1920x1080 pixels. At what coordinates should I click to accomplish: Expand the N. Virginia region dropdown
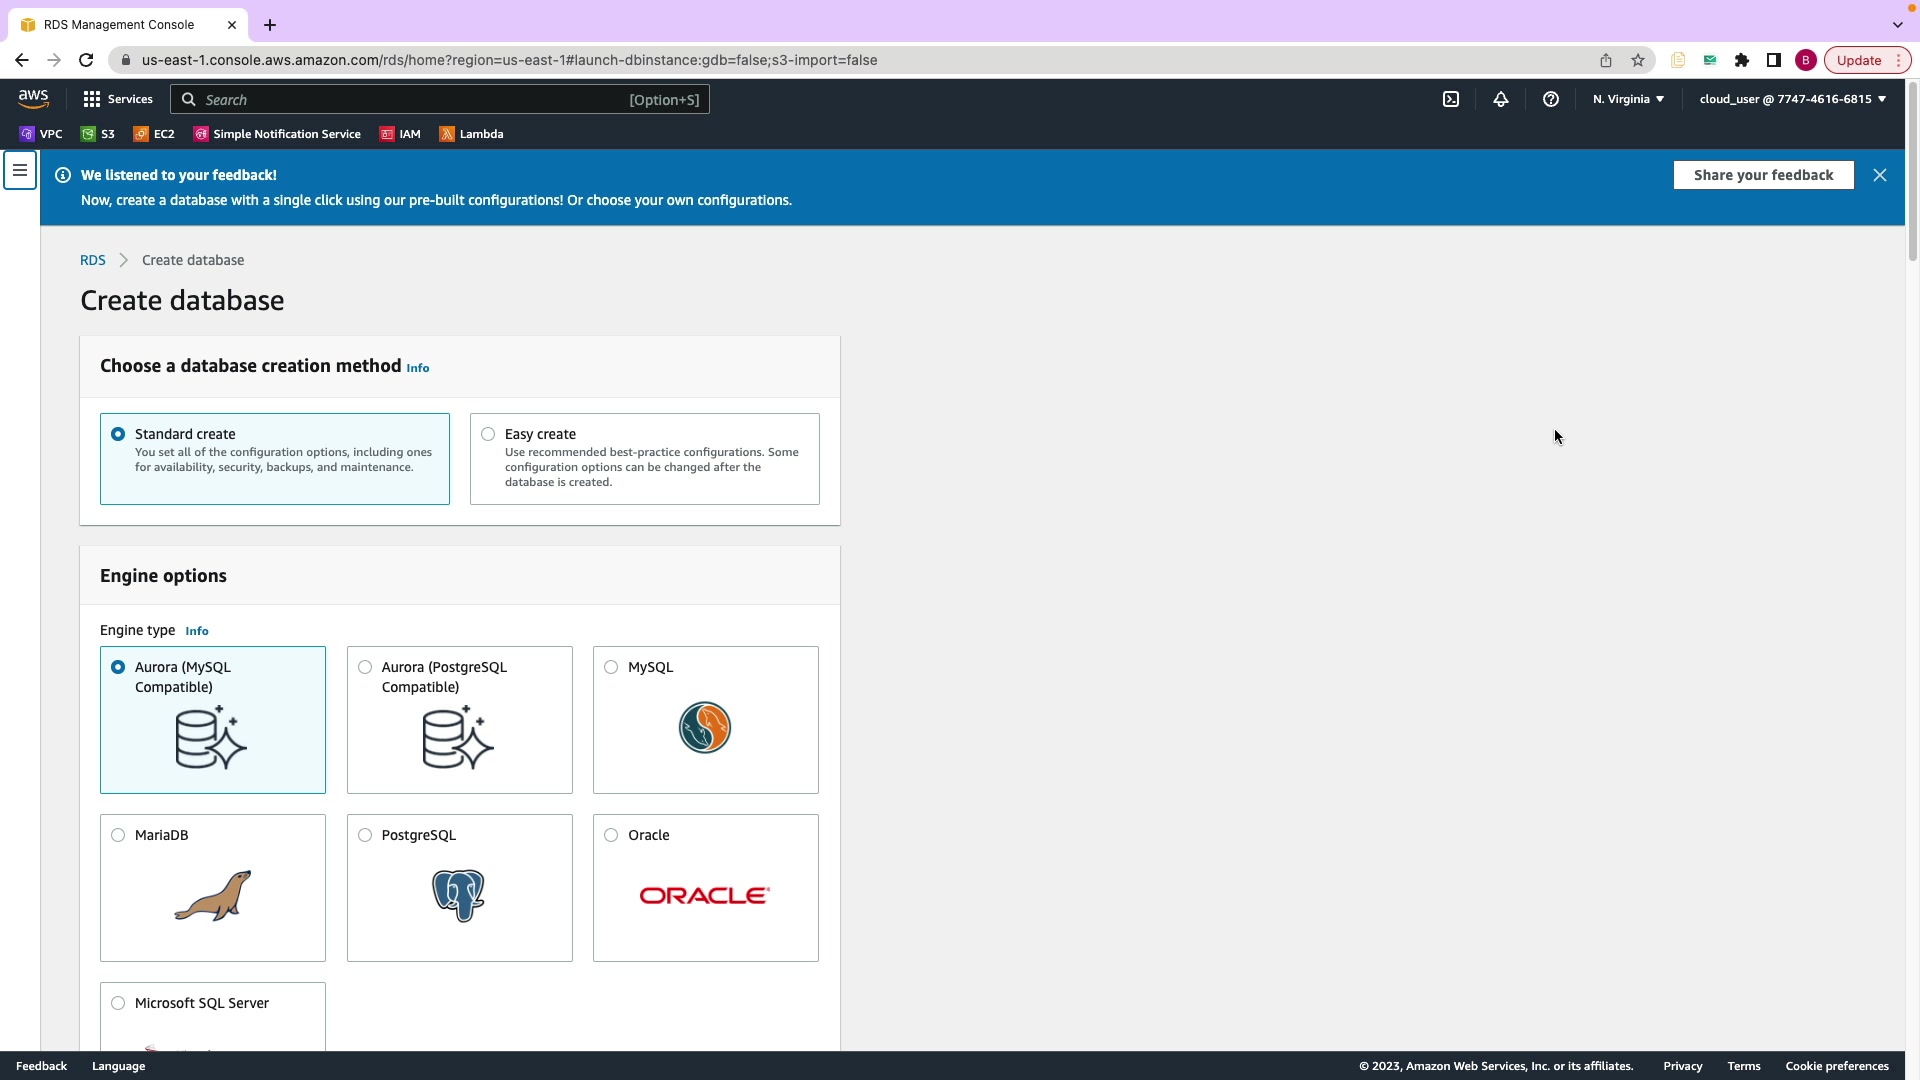click(1628, 99)
